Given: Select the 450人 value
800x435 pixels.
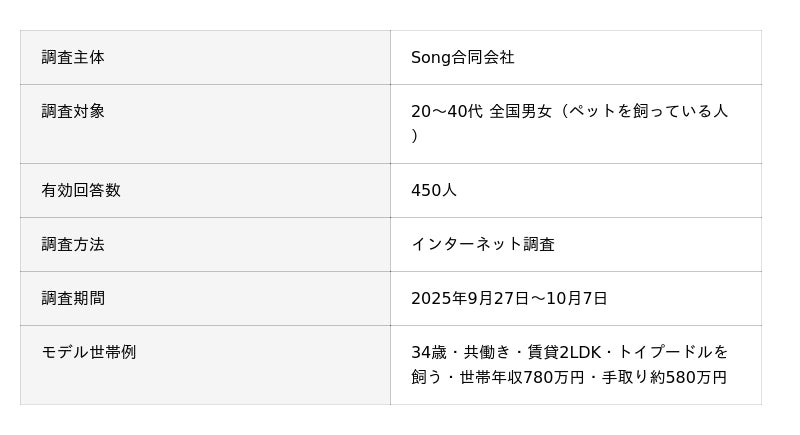Looking at the screenshot, I should point(434,190).
